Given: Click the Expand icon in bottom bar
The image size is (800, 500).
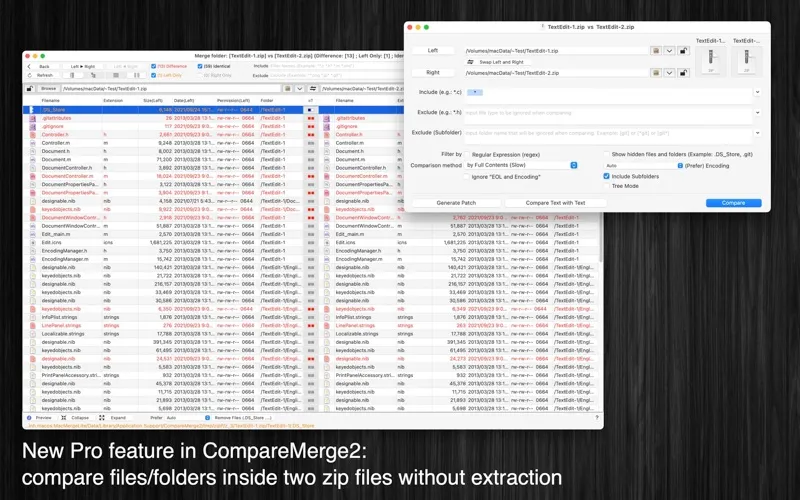Looking at the screenshot, I should point(102,417).
